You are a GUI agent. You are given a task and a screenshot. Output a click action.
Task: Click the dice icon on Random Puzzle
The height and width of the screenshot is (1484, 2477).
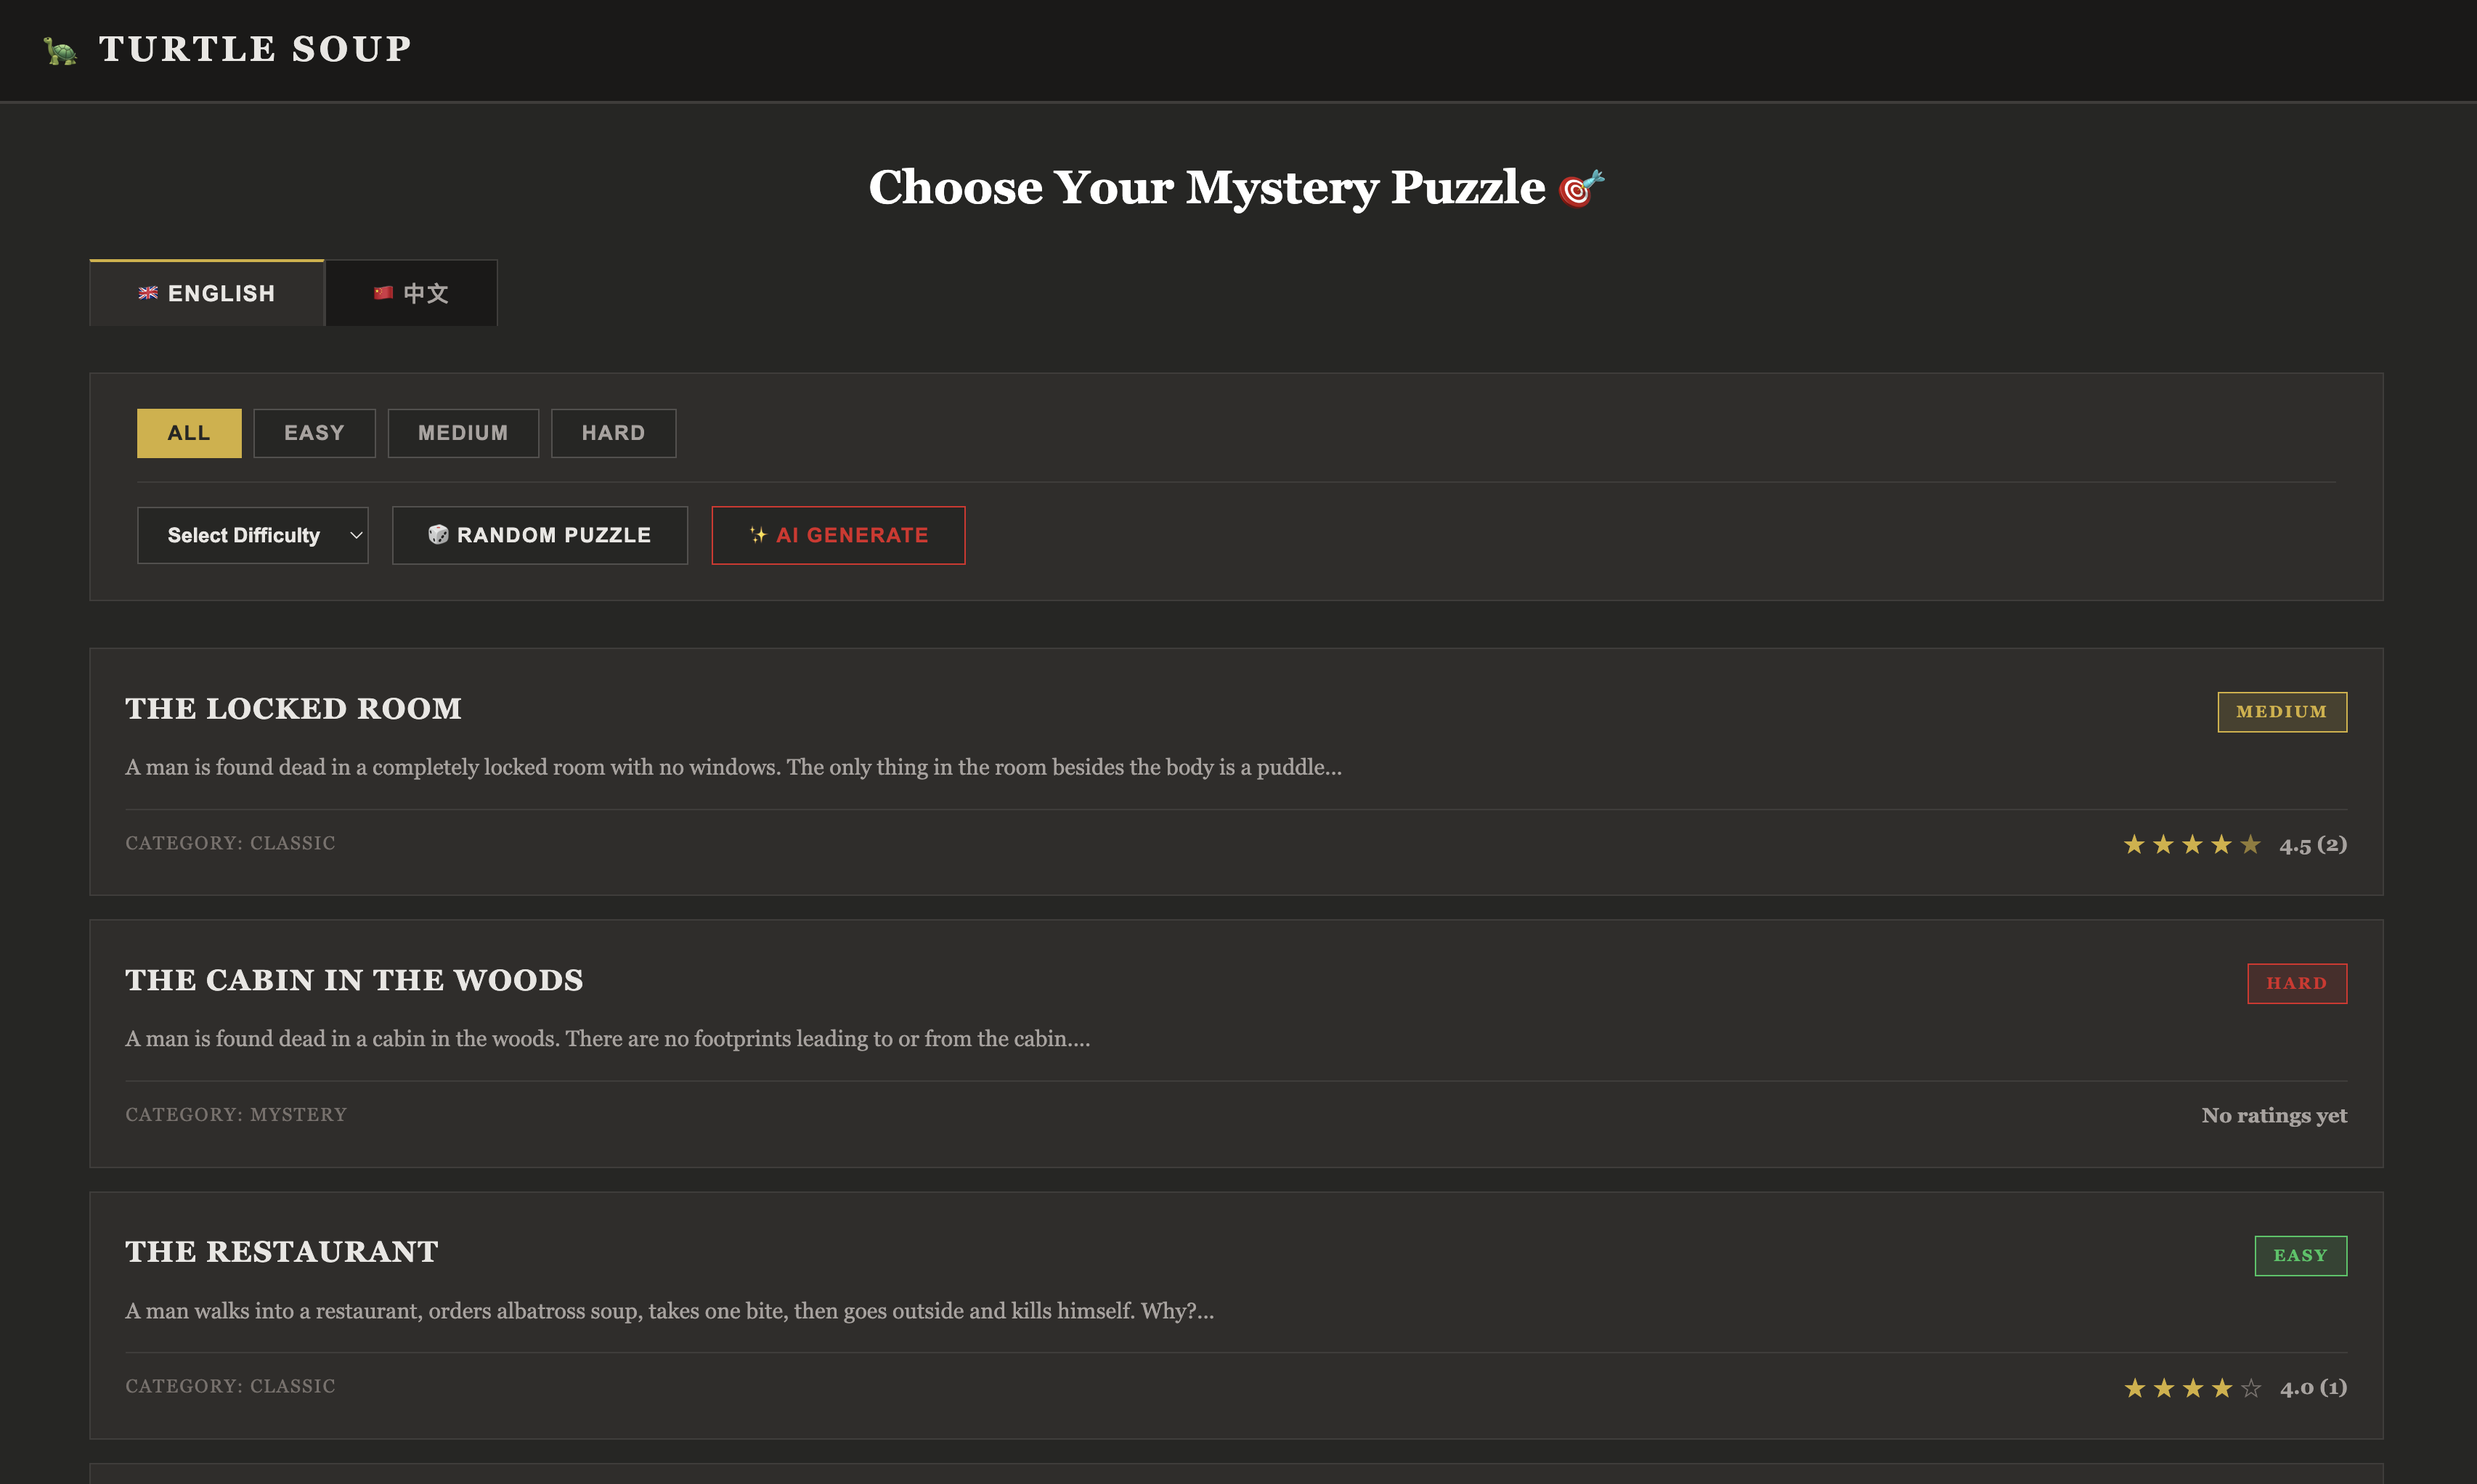coord(438,535)
